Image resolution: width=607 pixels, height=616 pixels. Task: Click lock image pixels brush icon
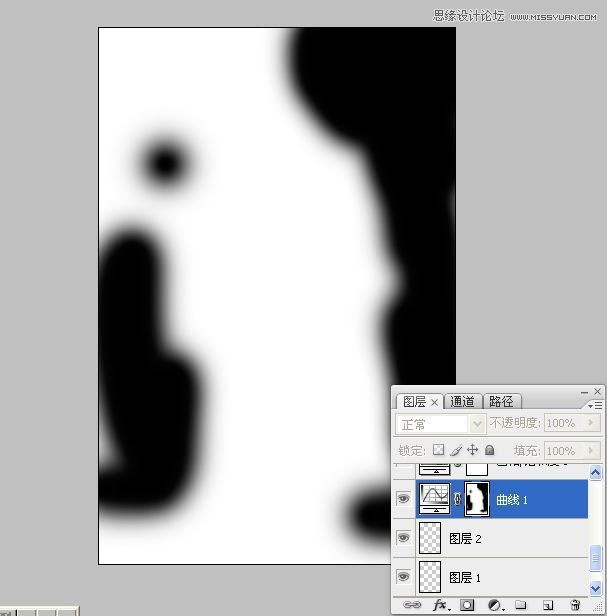tap(456, 451)
